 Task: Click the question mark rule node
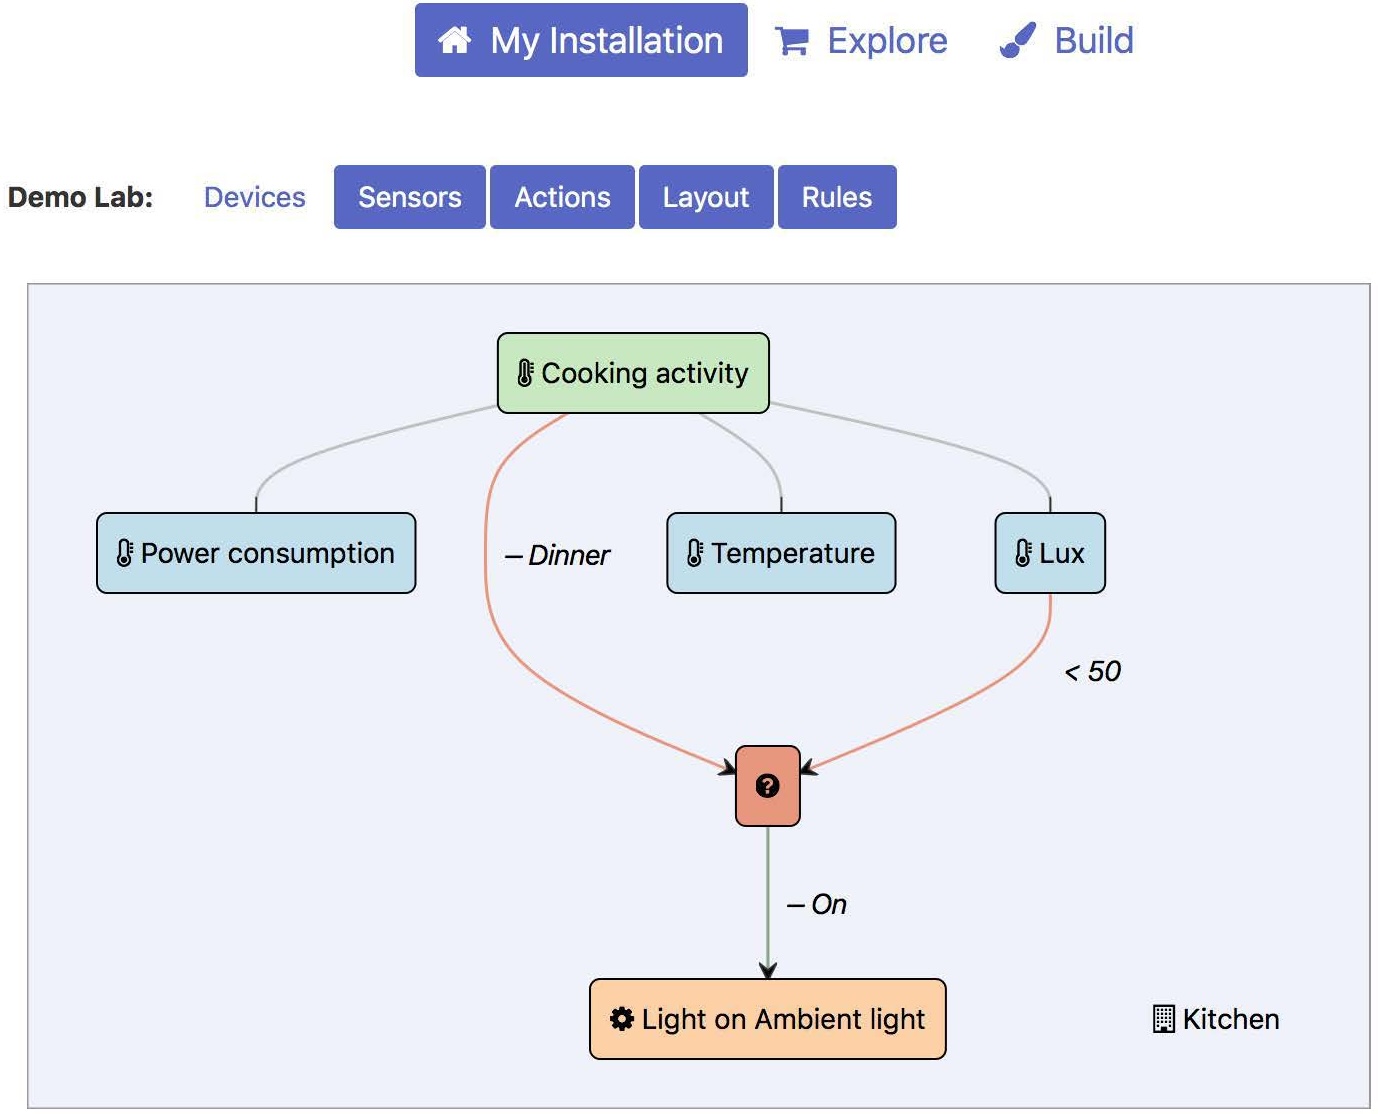coord(768,786)
